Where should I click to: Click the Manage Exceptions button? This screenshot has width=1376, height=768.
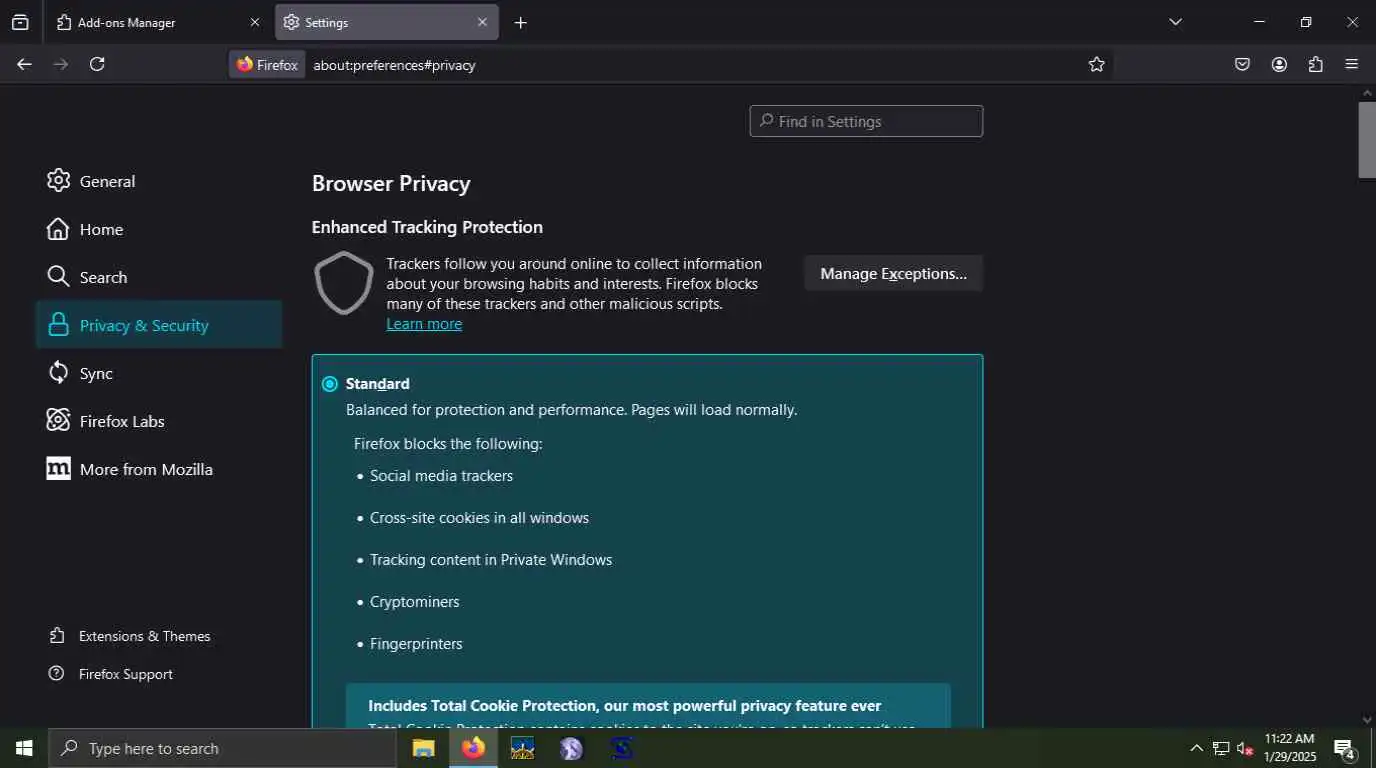[x=893, y=273]
